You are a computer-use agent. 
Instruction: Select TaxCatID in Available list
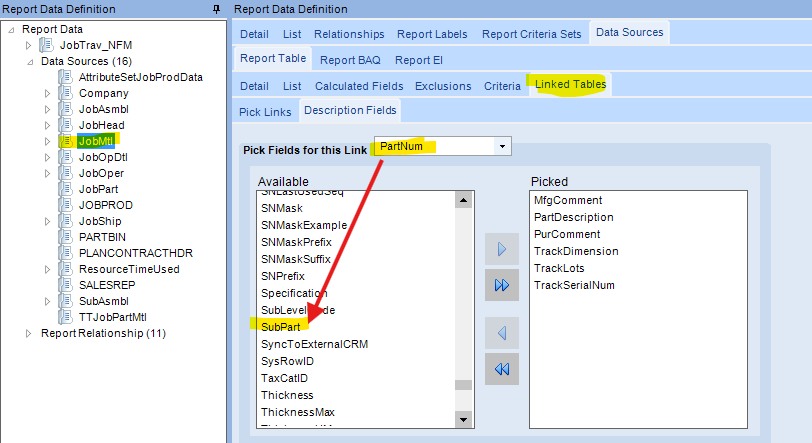coord(284,378)
